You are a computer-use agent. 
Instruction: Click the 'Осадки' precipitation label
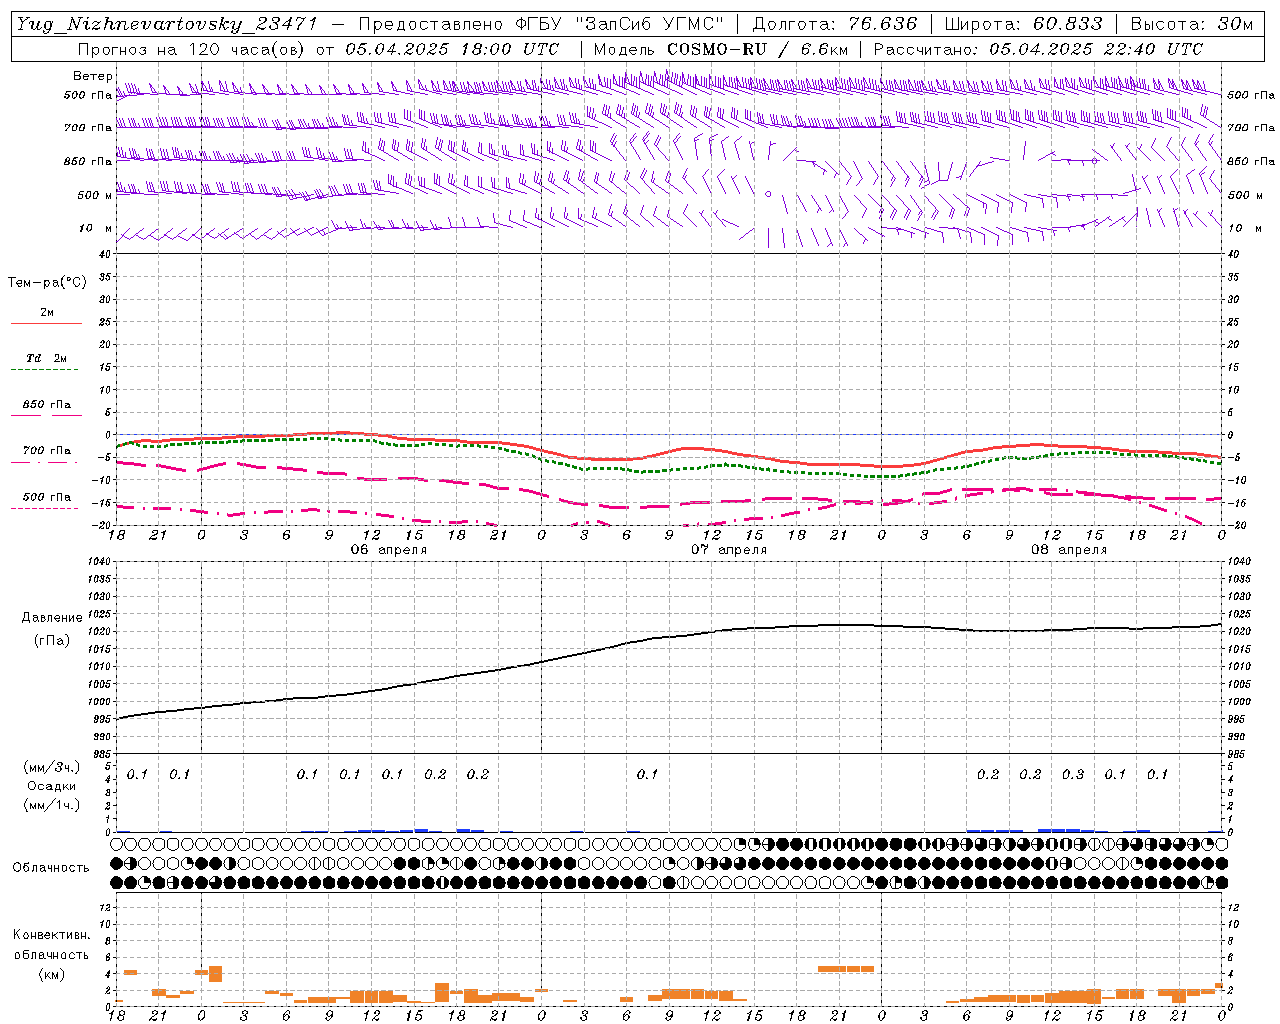click(x=51, y=786)
